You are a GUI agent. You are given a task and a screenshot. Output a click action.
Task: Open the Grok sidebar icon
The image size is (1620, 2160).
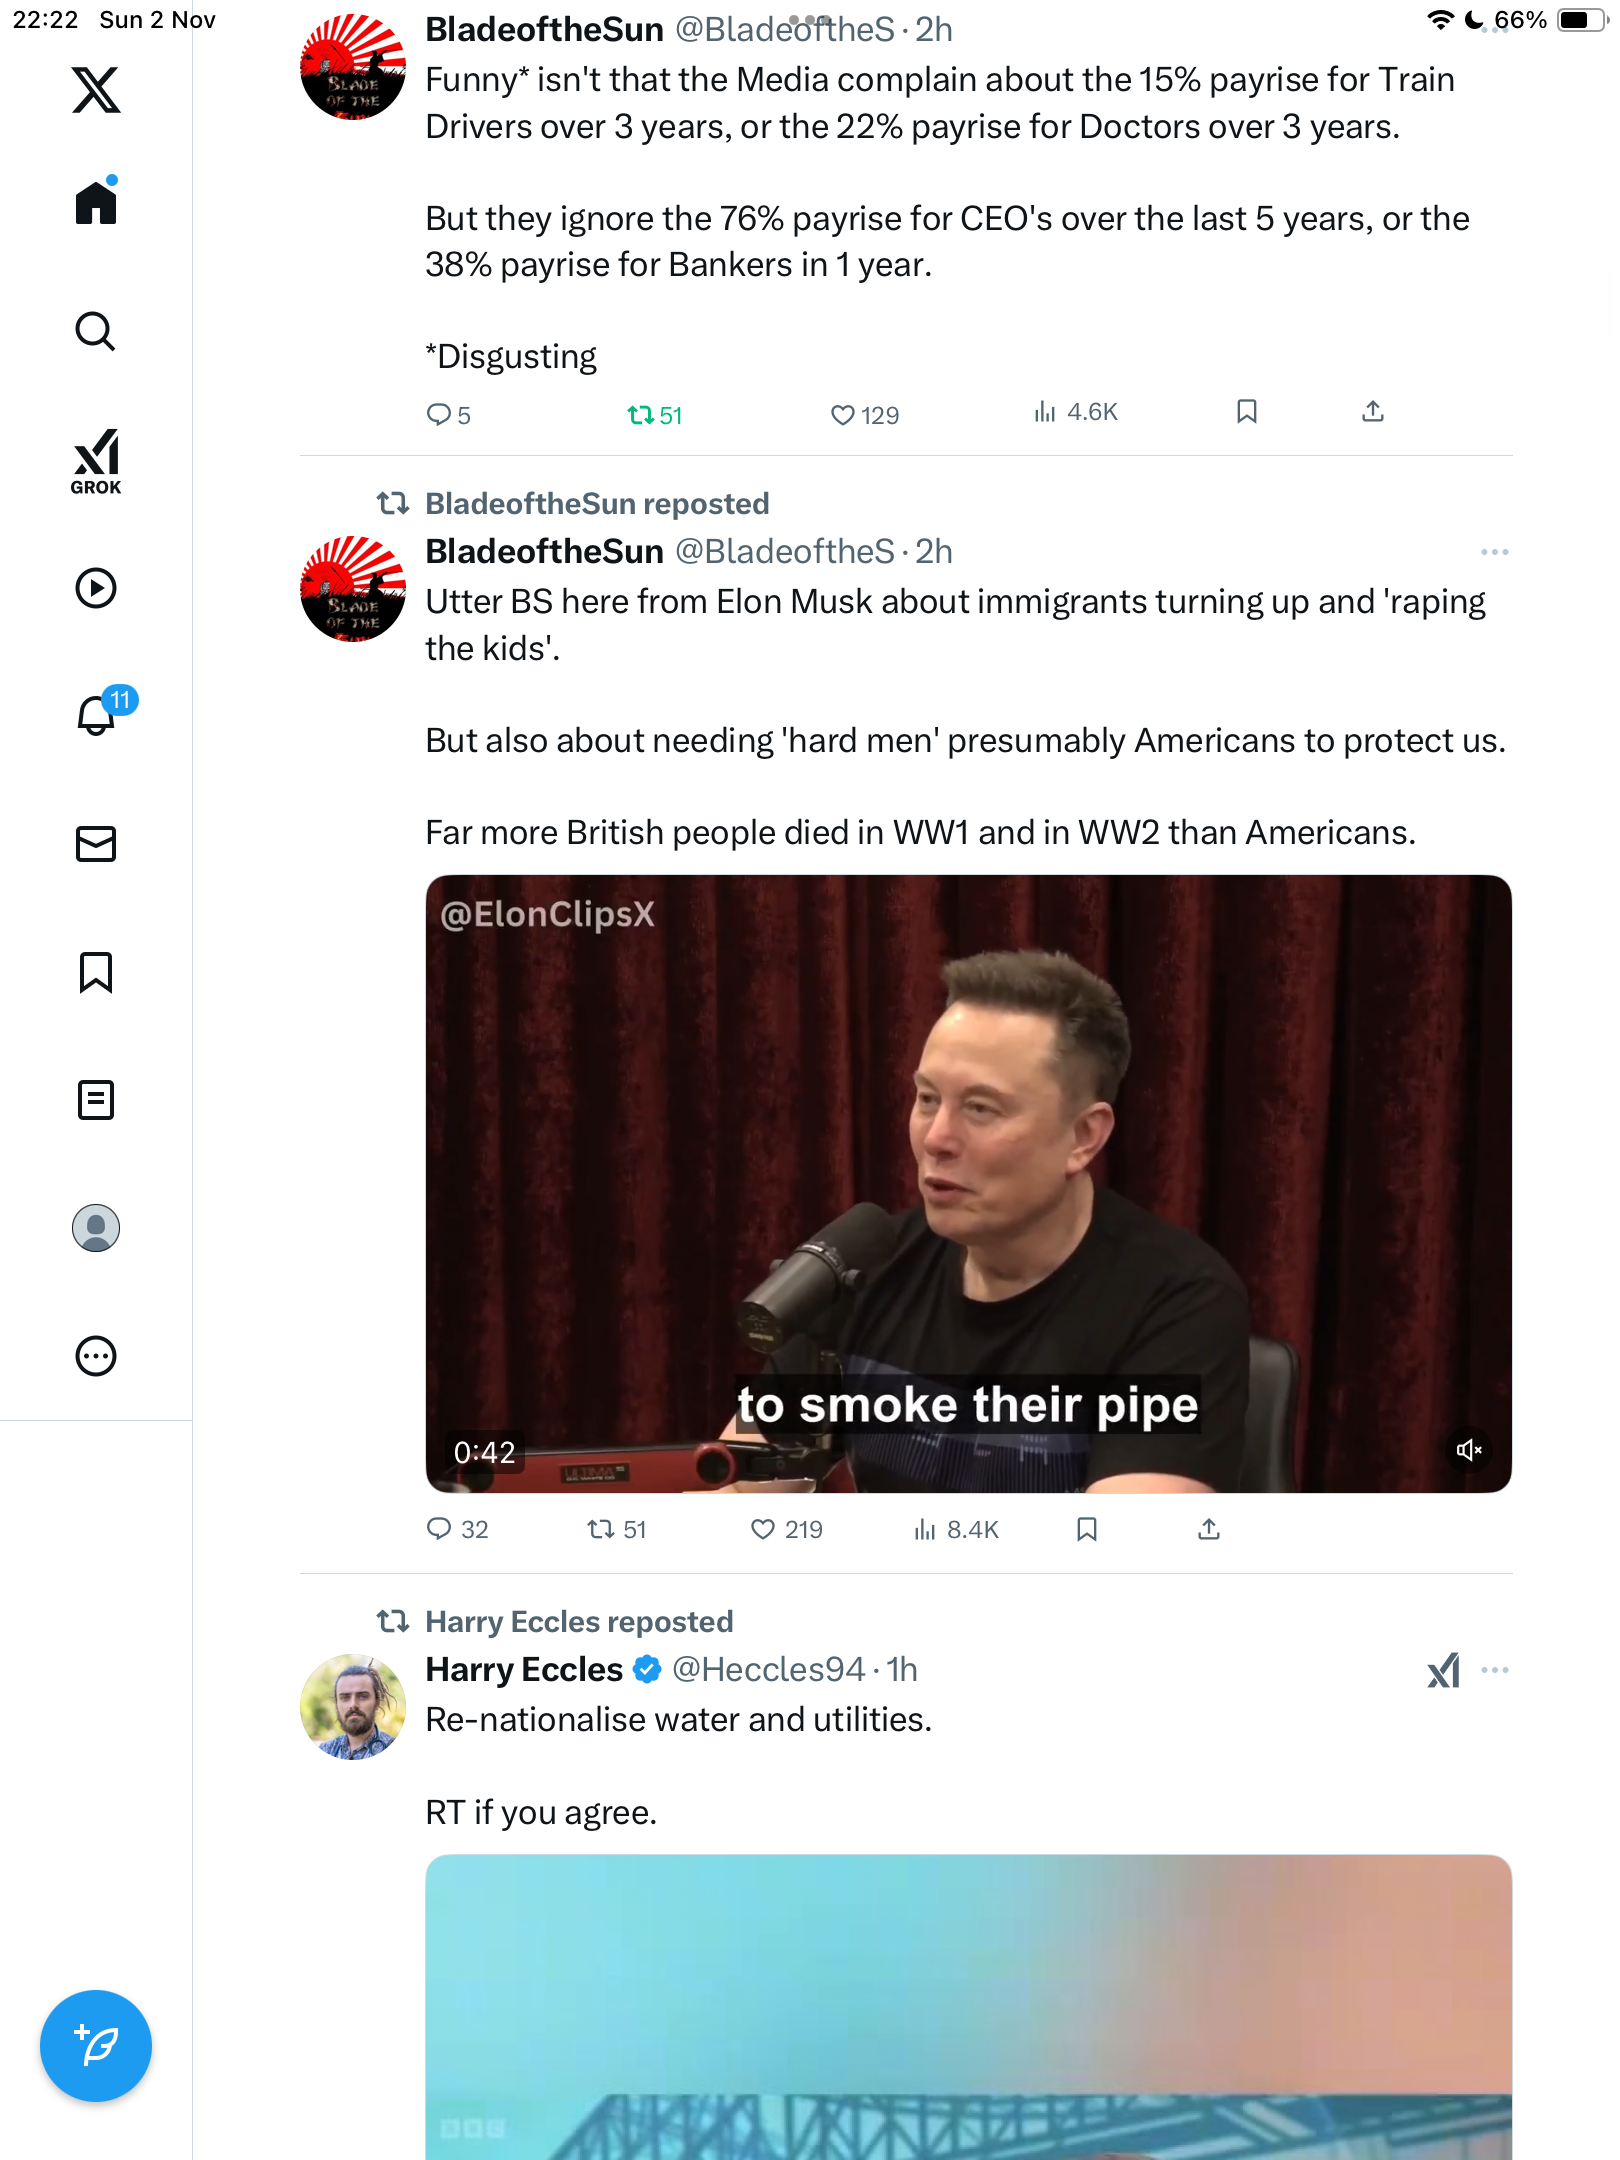[x=96, y=461]
